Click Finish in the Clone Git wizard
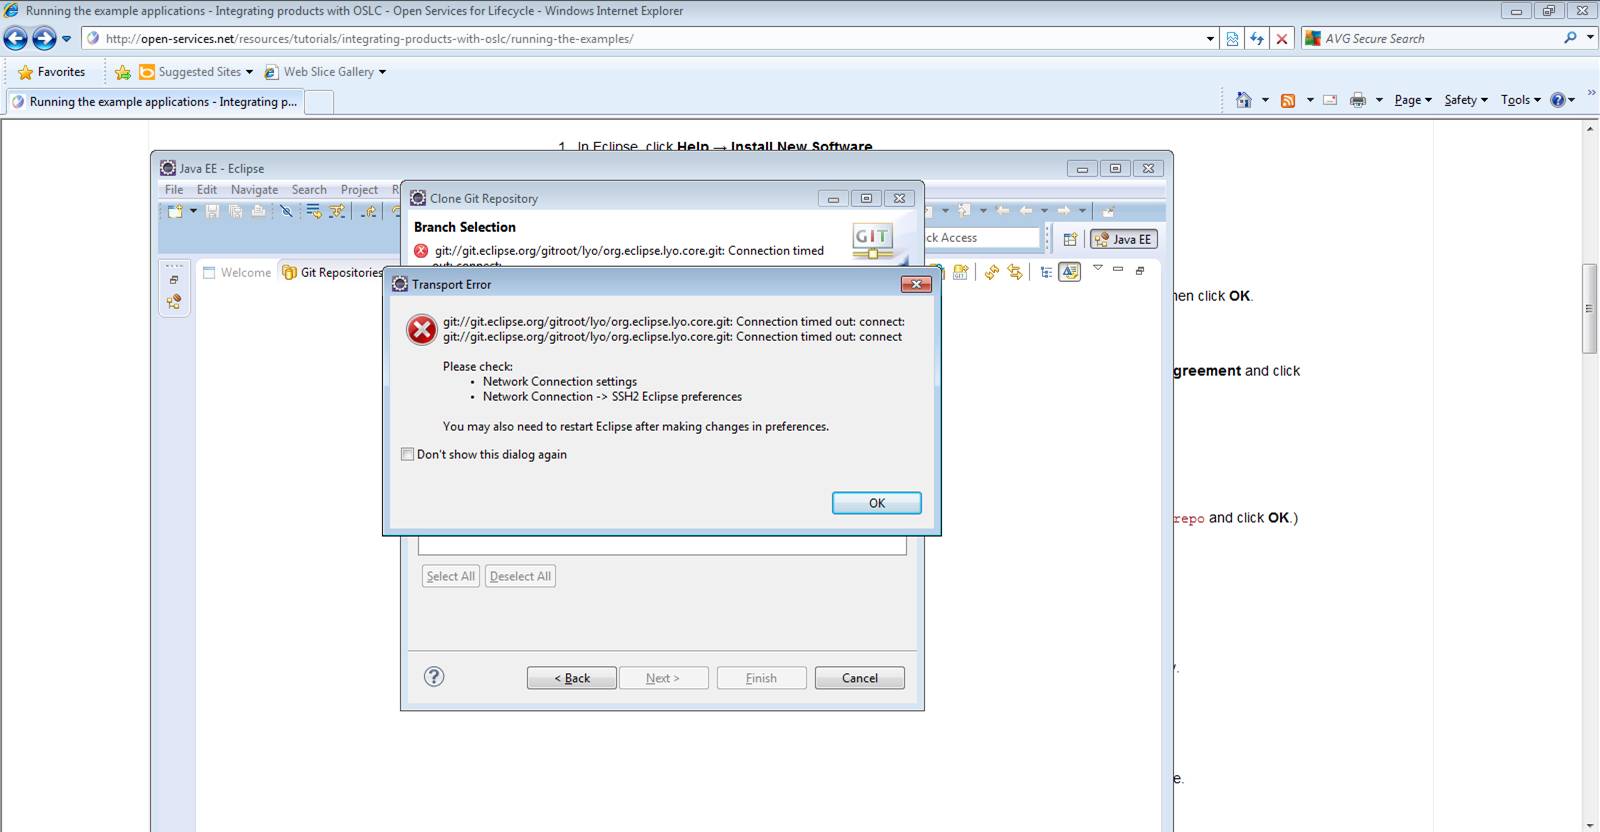The image size is (1600, 832). [x=761, y=678]
